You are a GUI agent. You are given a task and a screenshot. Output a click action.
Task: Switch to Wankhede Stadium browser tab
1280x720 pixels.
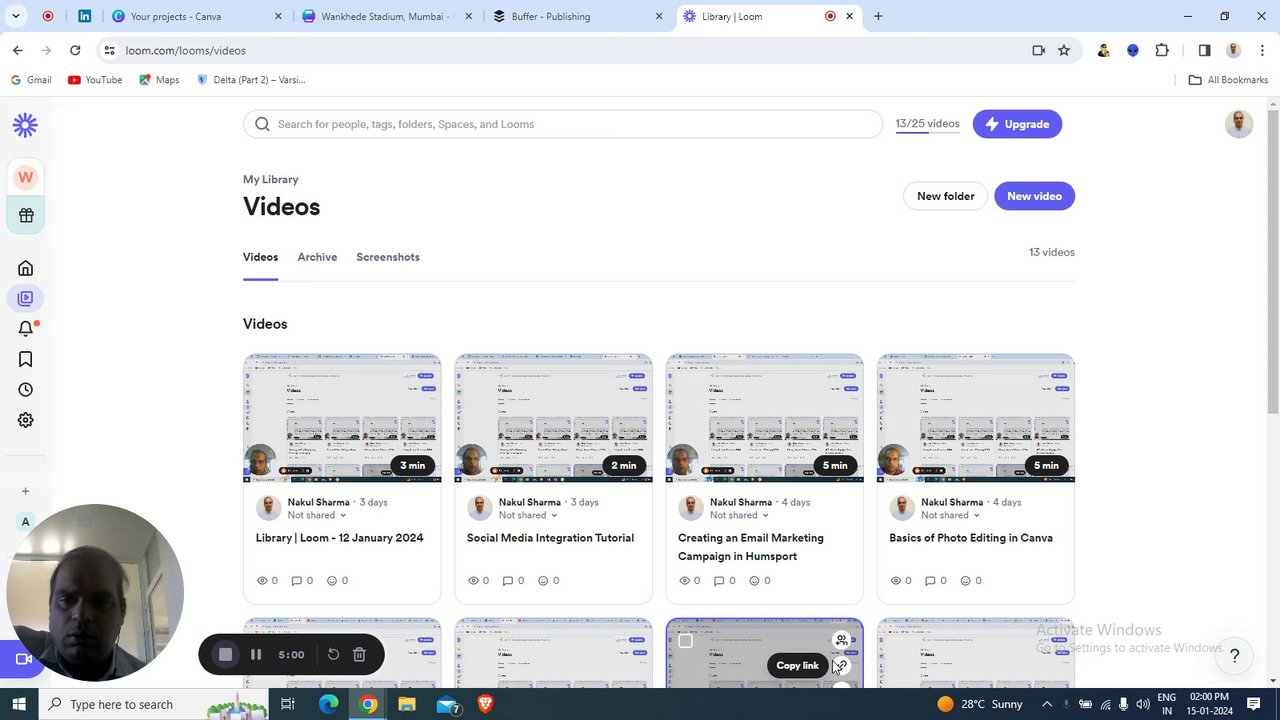pyautogui.click(x=385, y=16)
